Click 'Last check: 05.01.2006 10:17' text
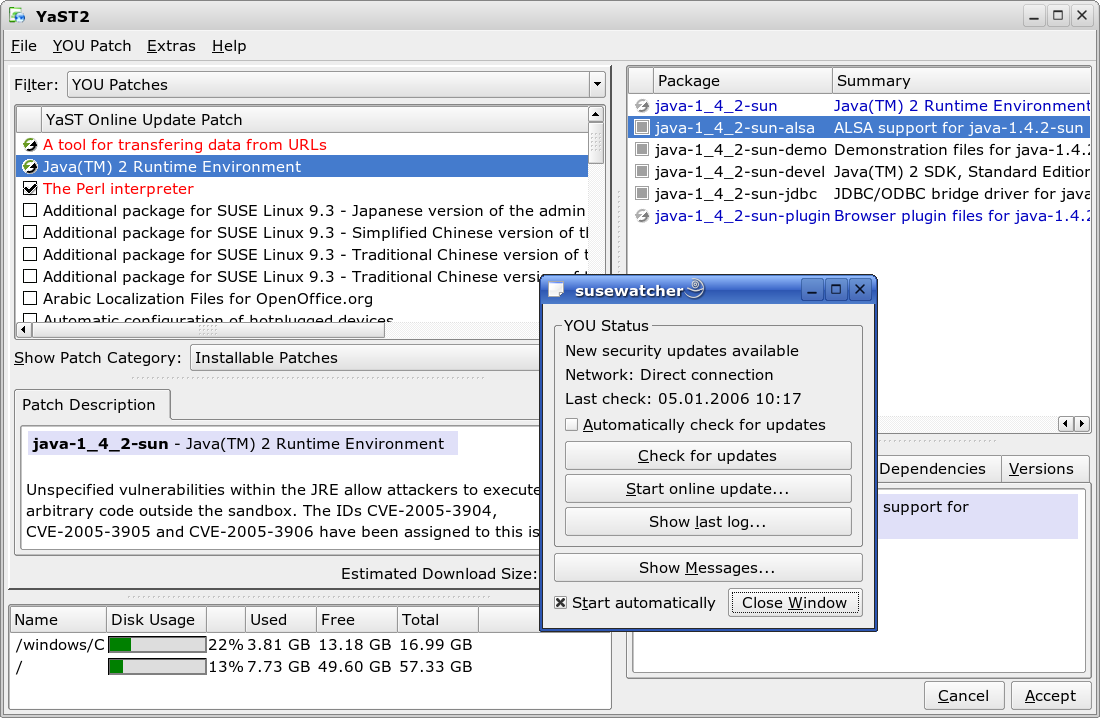The height and width of the screenshot is (718, 1100). point(683,399)
